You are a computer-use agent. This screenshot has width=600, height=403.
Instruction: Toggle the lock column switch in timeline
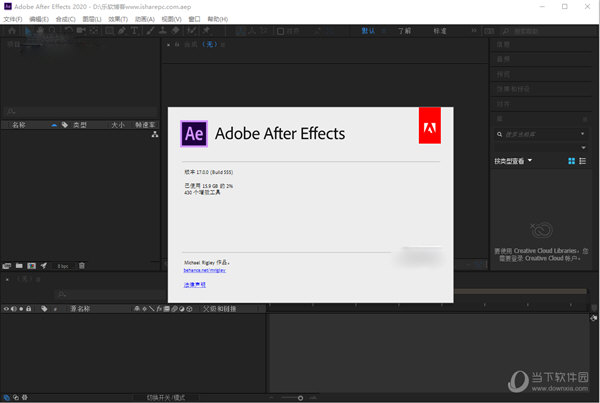(x=28, y=309)
